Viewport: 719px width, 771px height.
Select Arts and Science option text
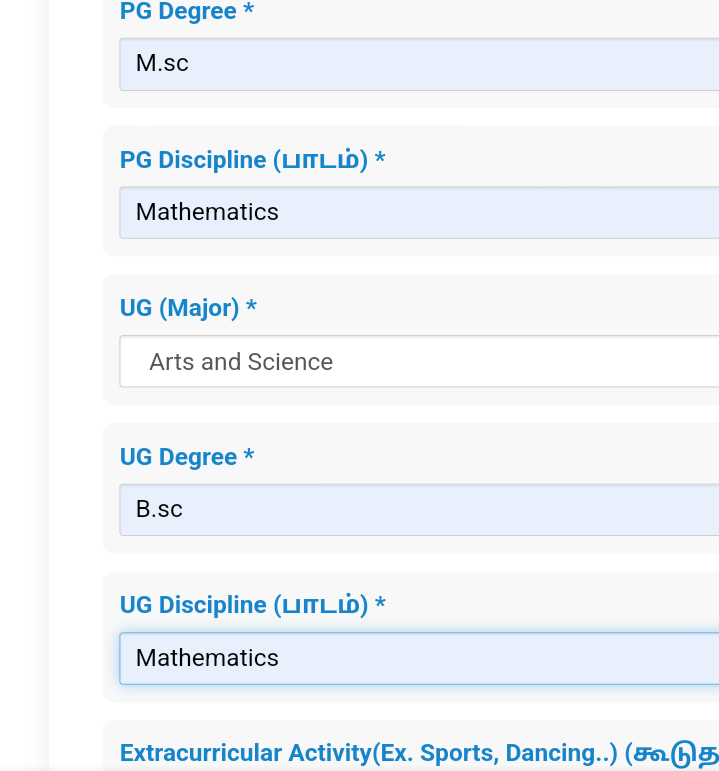[x=241, y=361]
